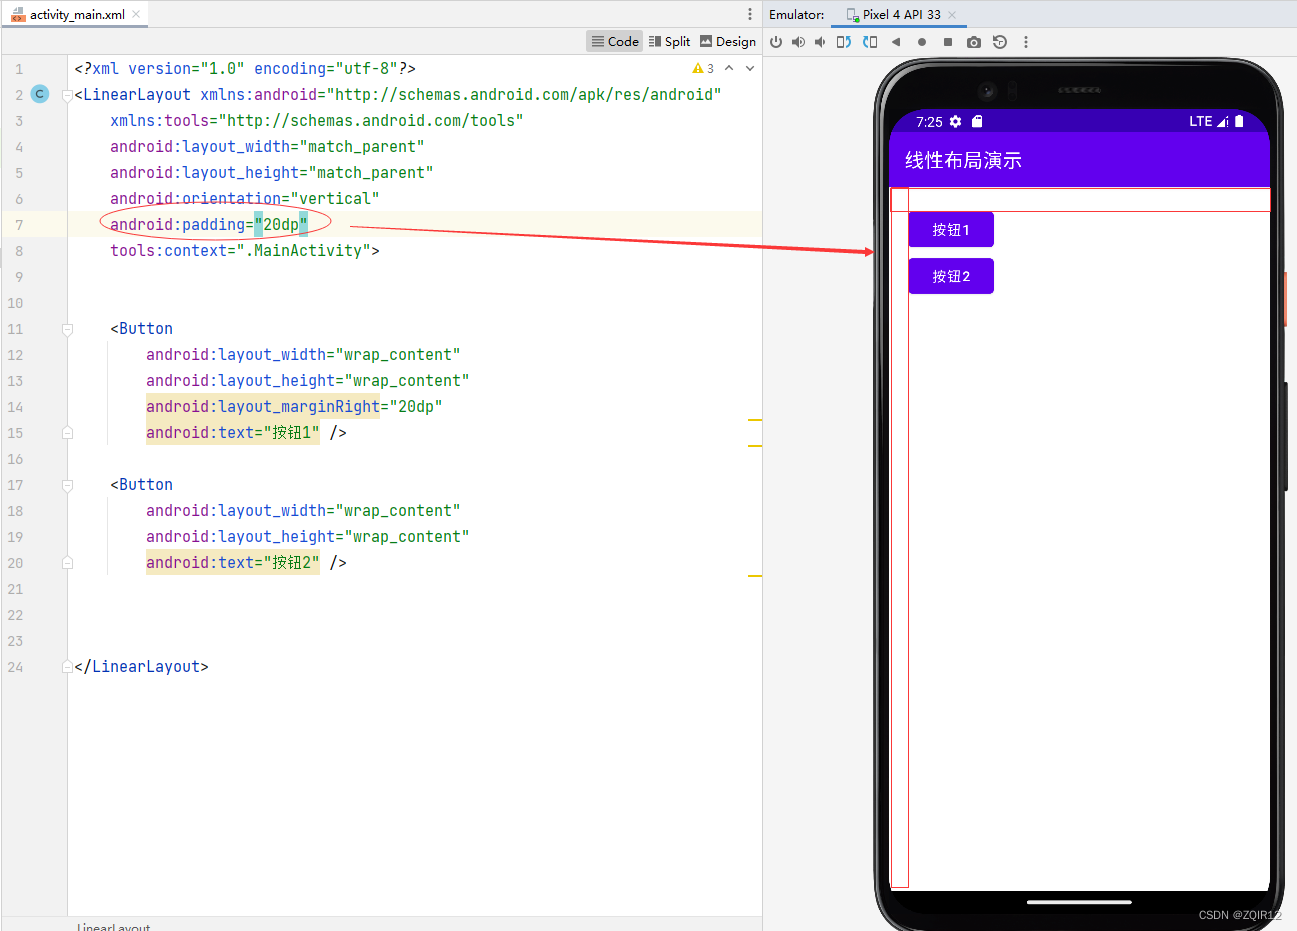Select the activity_main.xml editor tab
Screen dimensions: 1297x931
click(77, 14)
